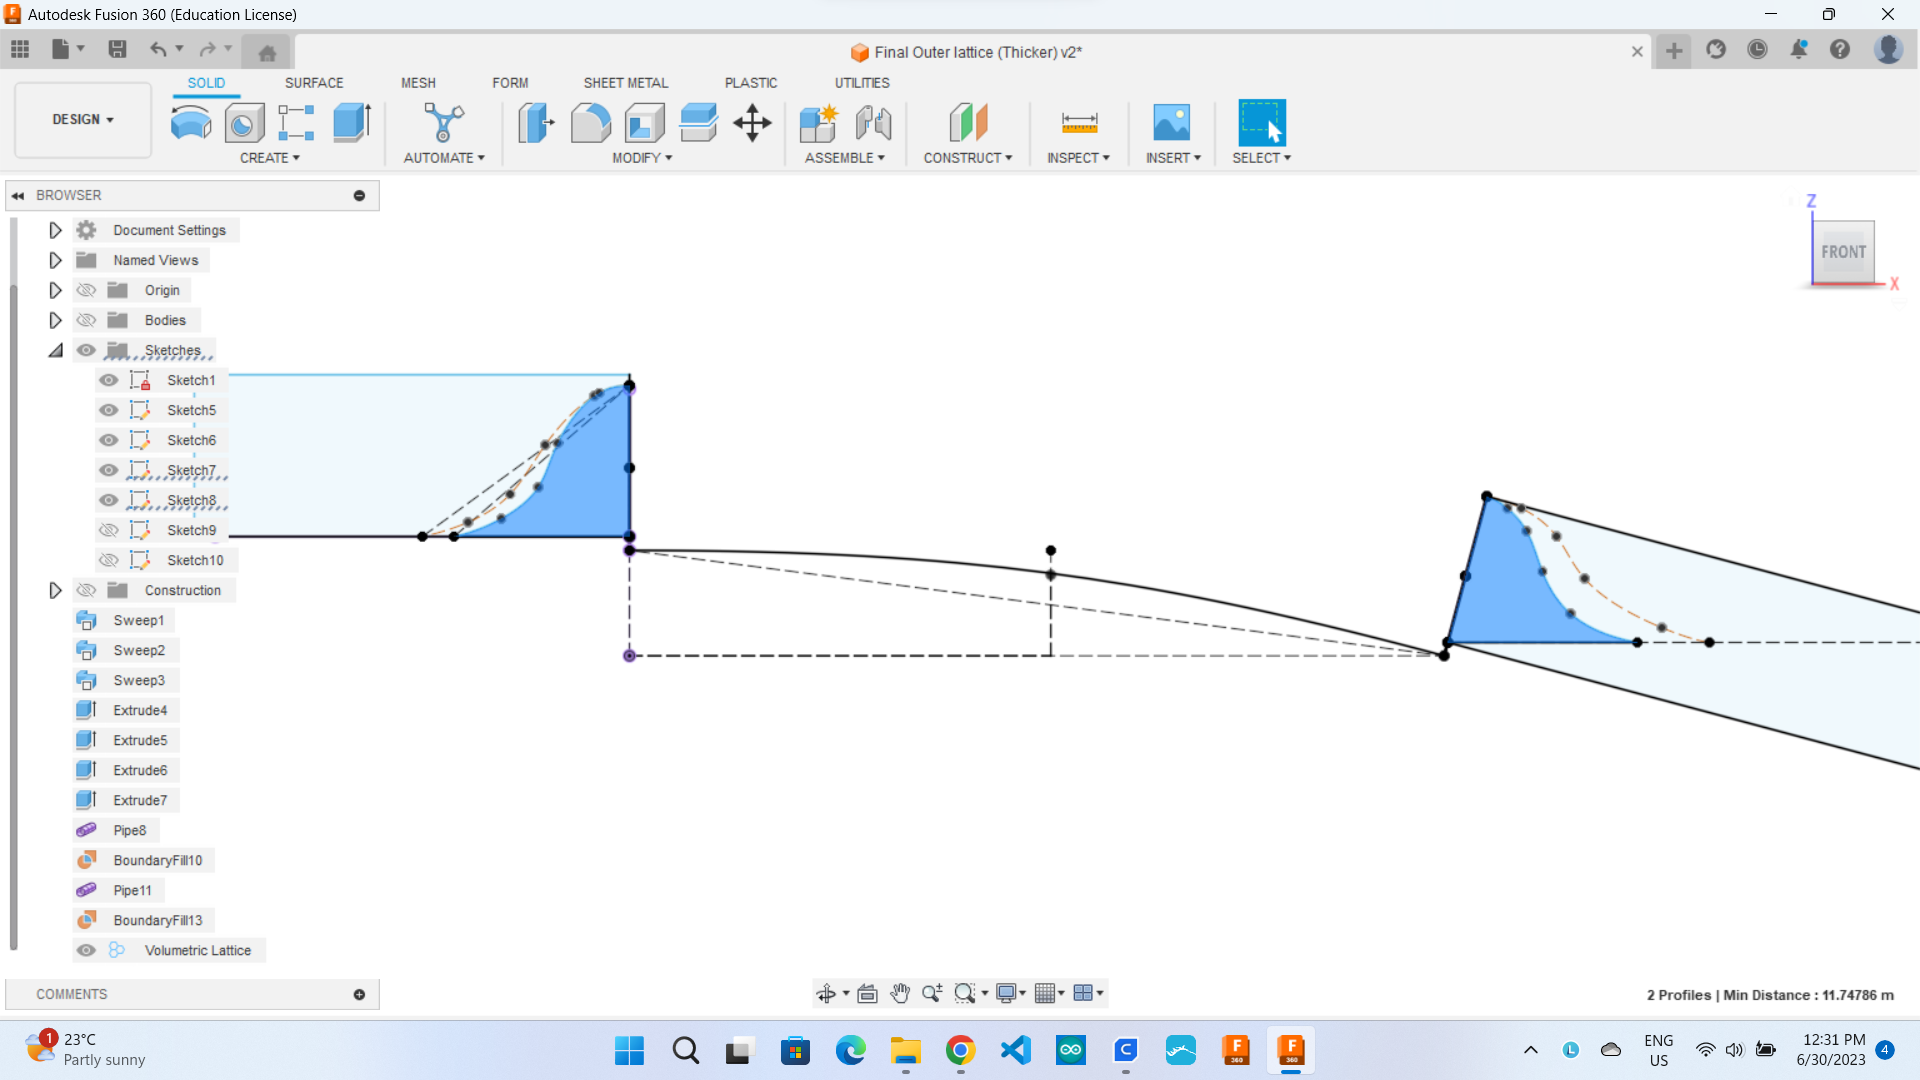
Task: Toggle visibility of Bodies folder
Action: click(x=87, y=320)
